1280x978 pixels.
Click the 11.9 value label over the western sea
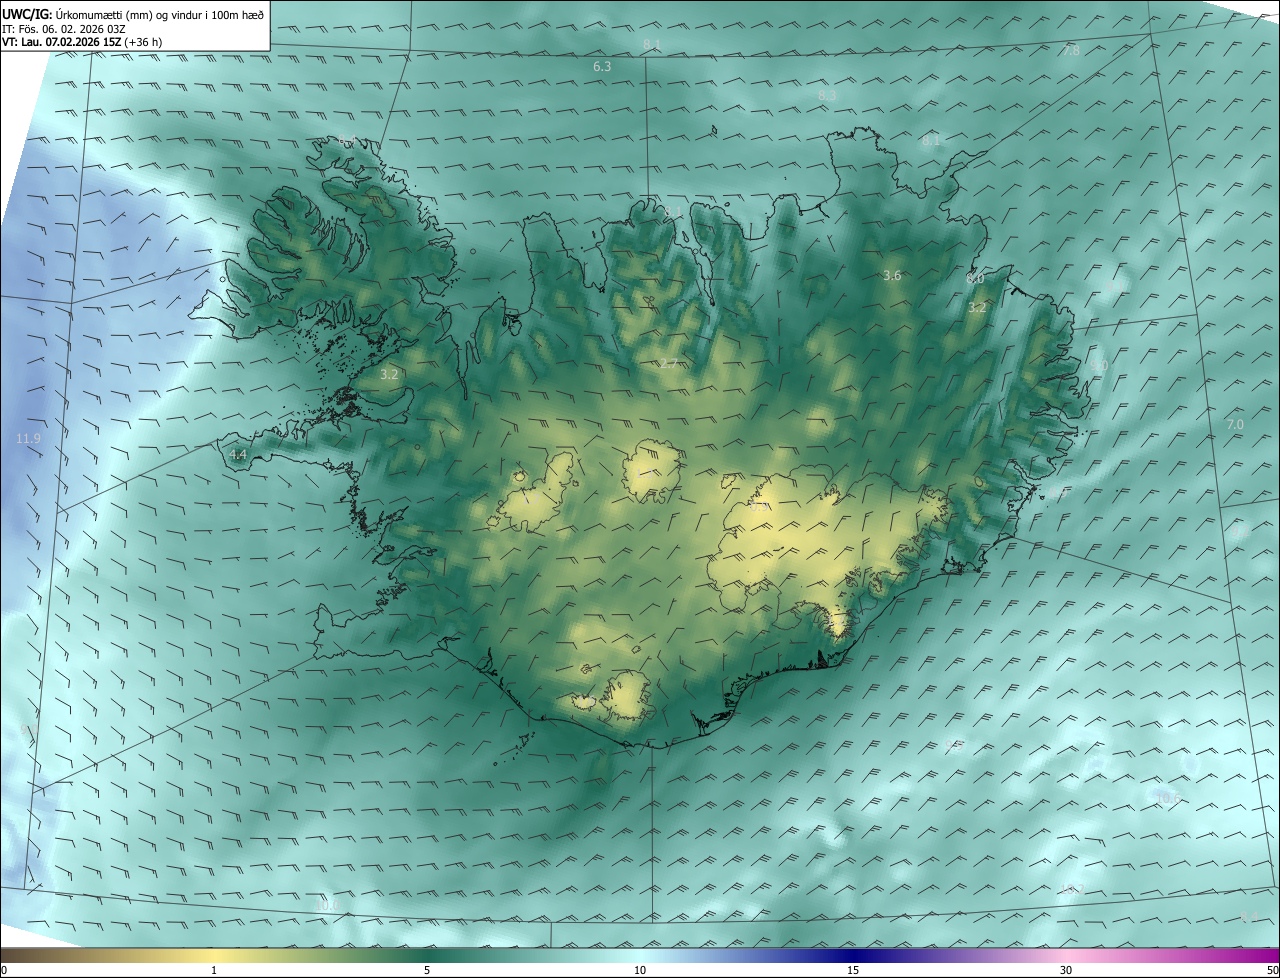click(28, 439)
